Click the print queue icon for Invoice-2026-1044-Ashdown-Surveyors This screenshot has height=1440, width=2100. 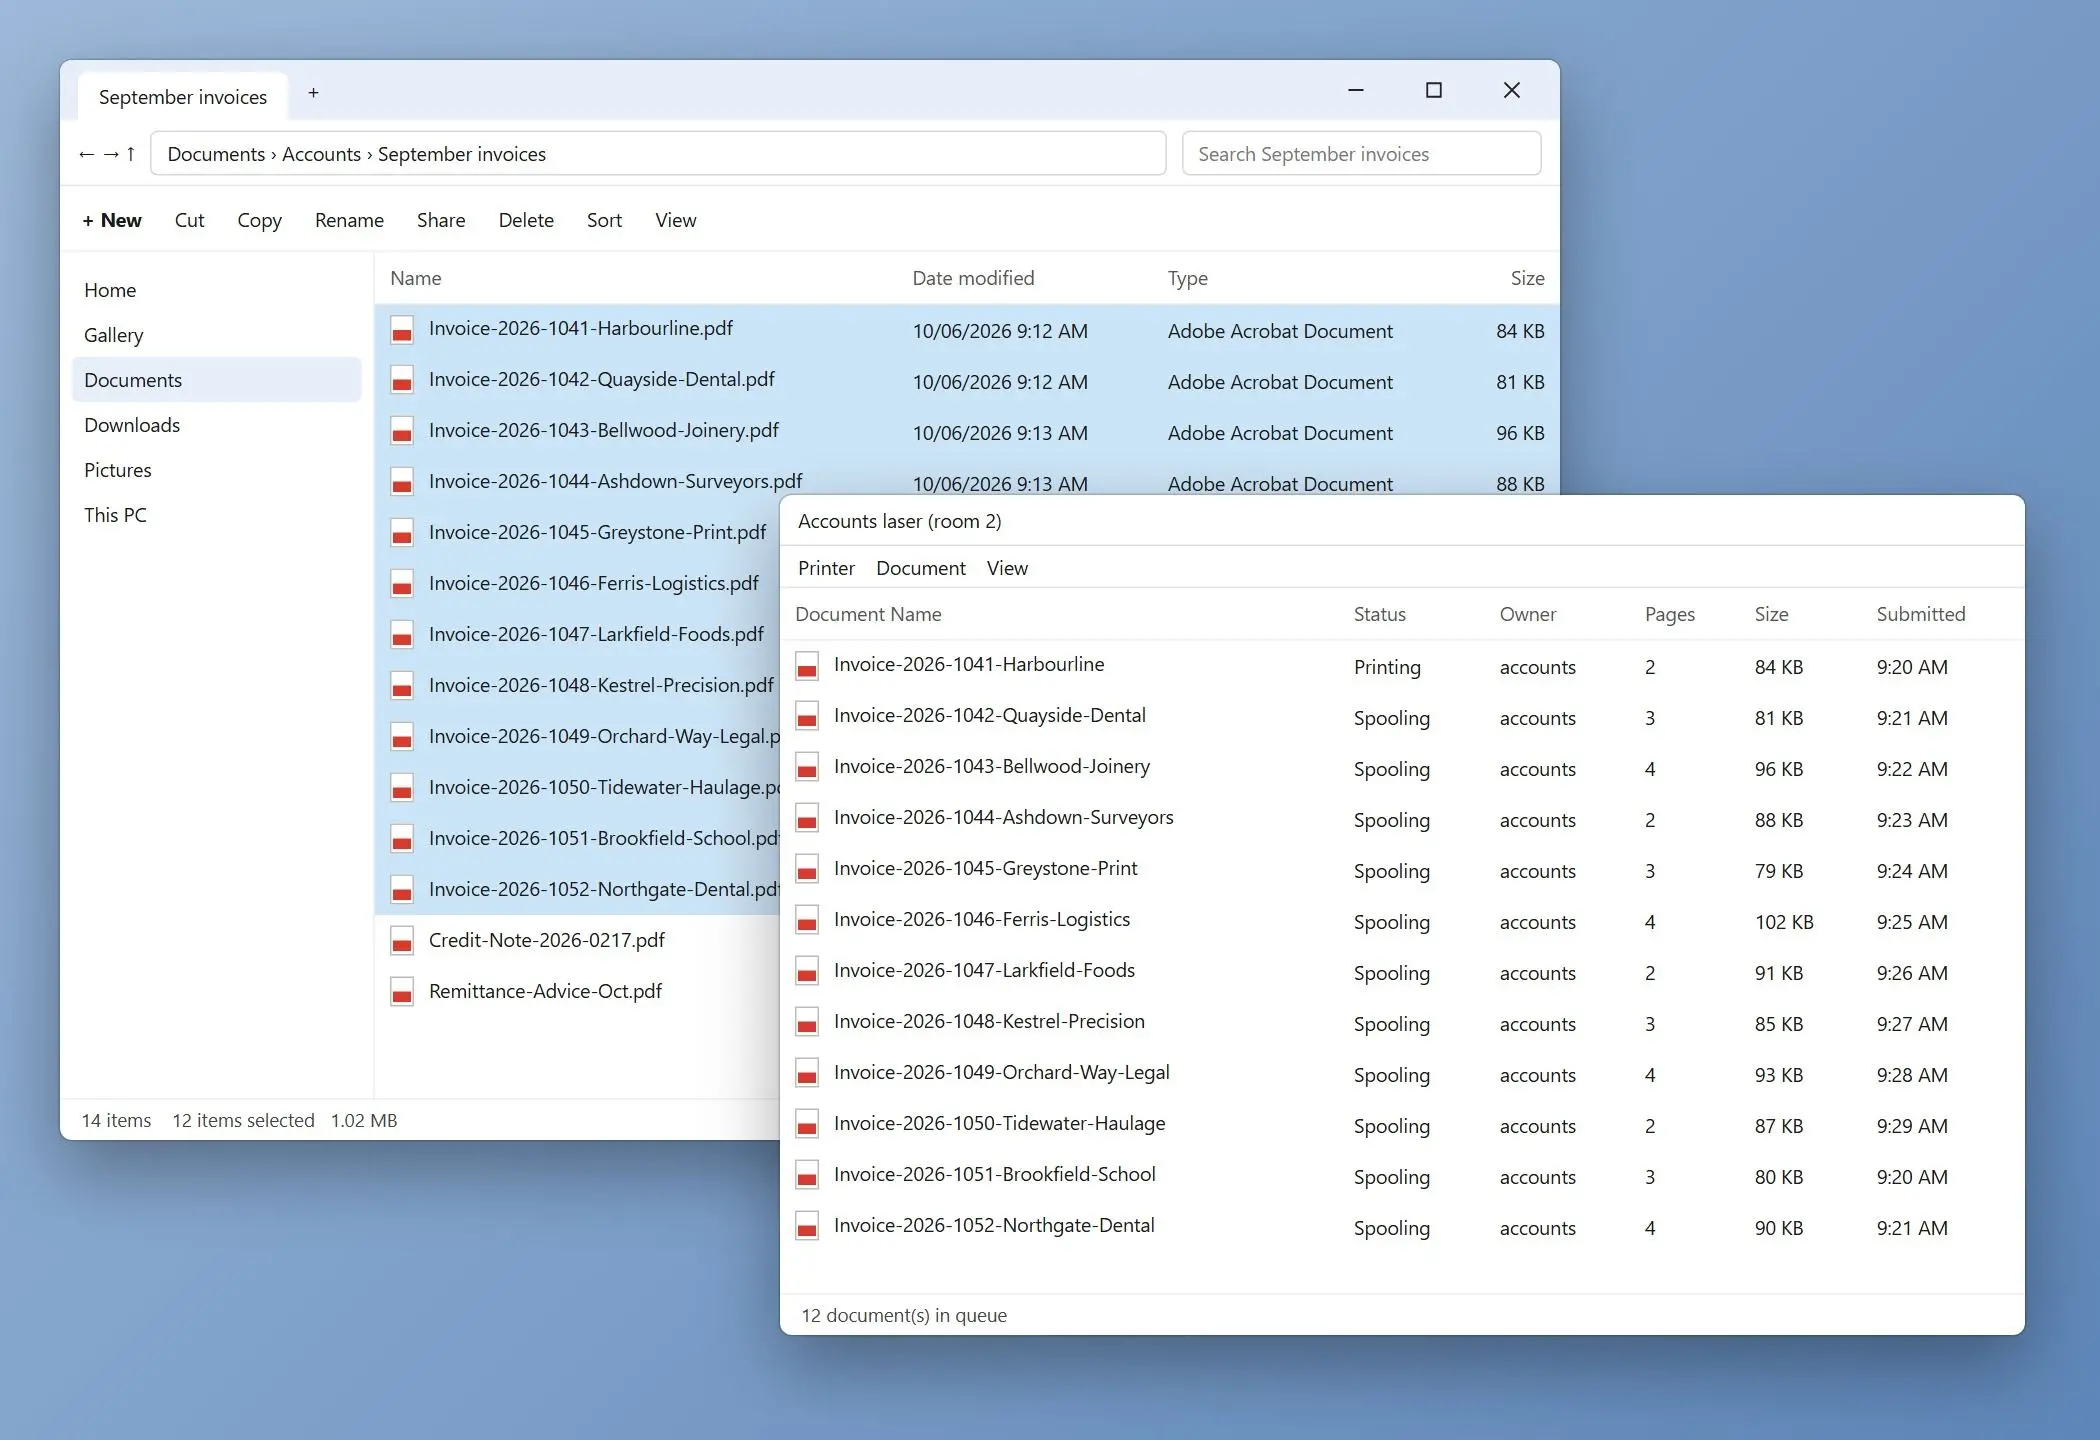coord(807,819)
